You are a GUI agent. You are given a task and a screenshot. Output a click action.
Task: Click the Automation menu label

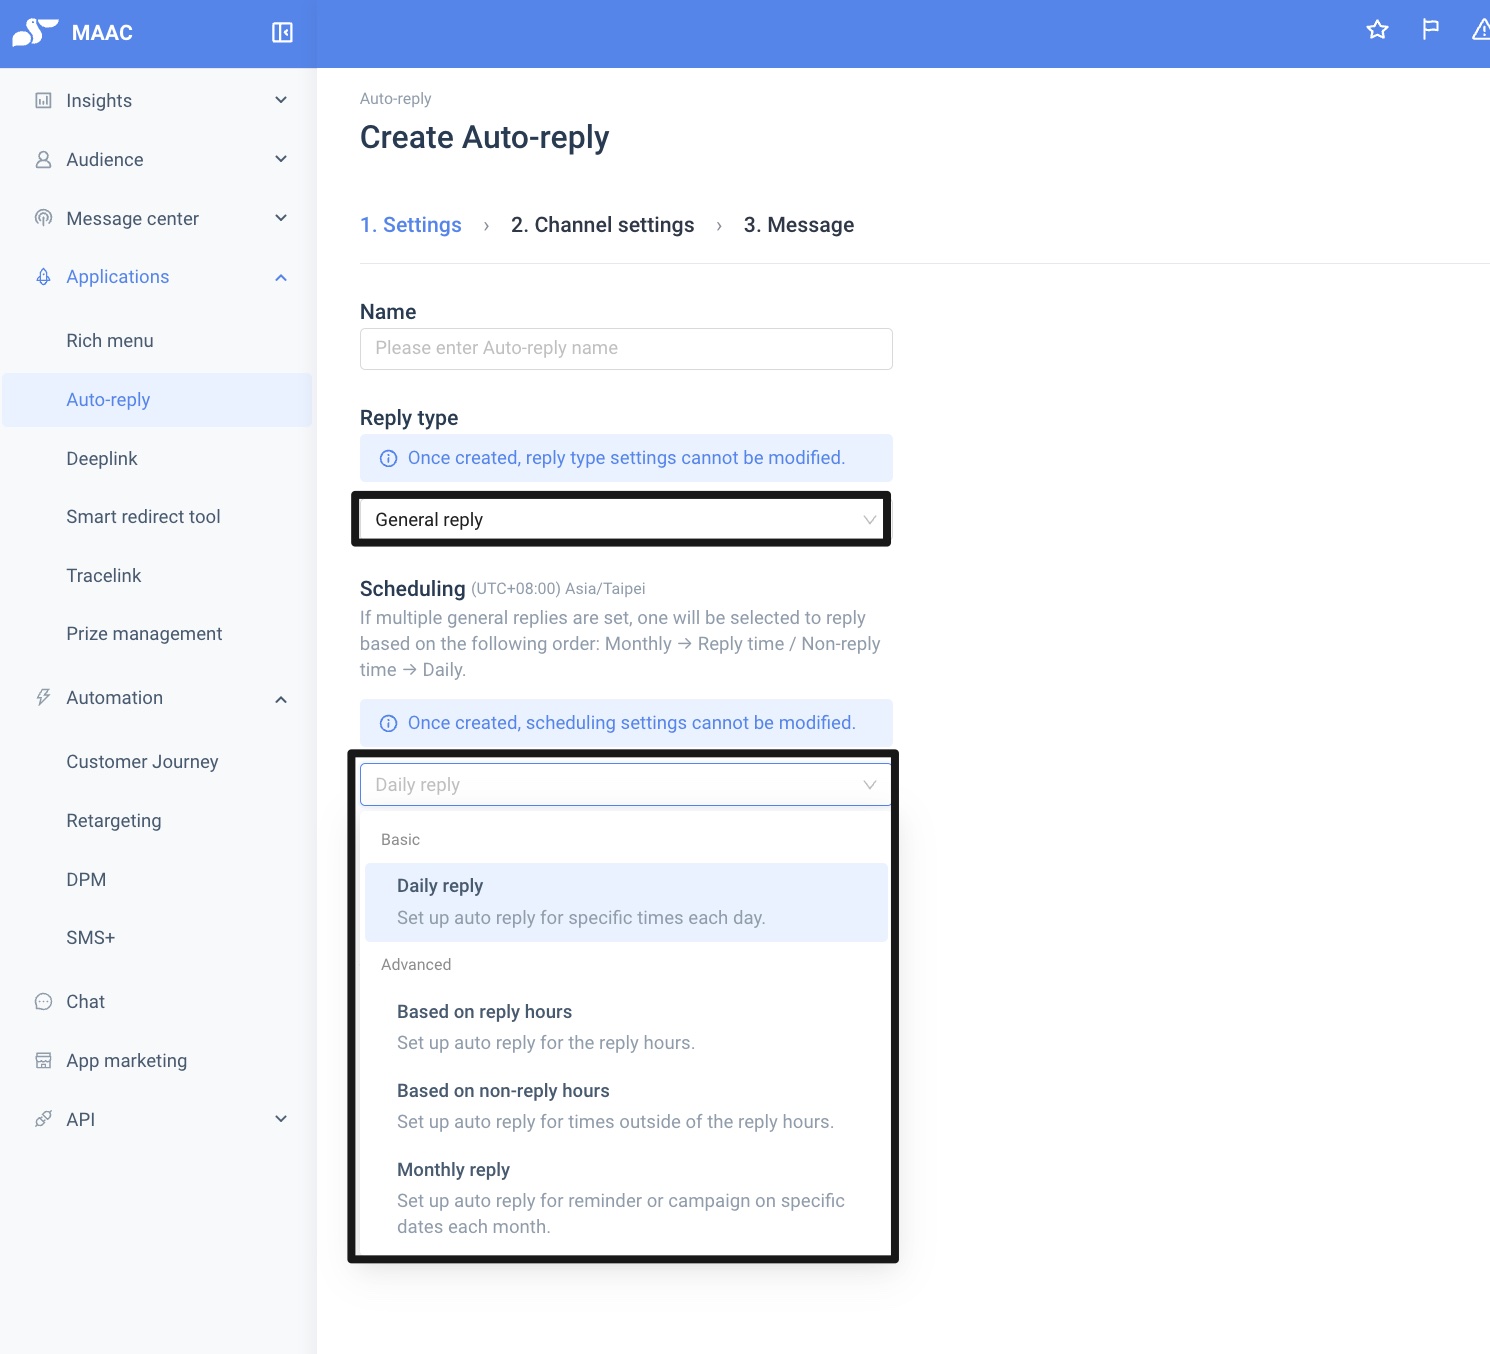115,698
